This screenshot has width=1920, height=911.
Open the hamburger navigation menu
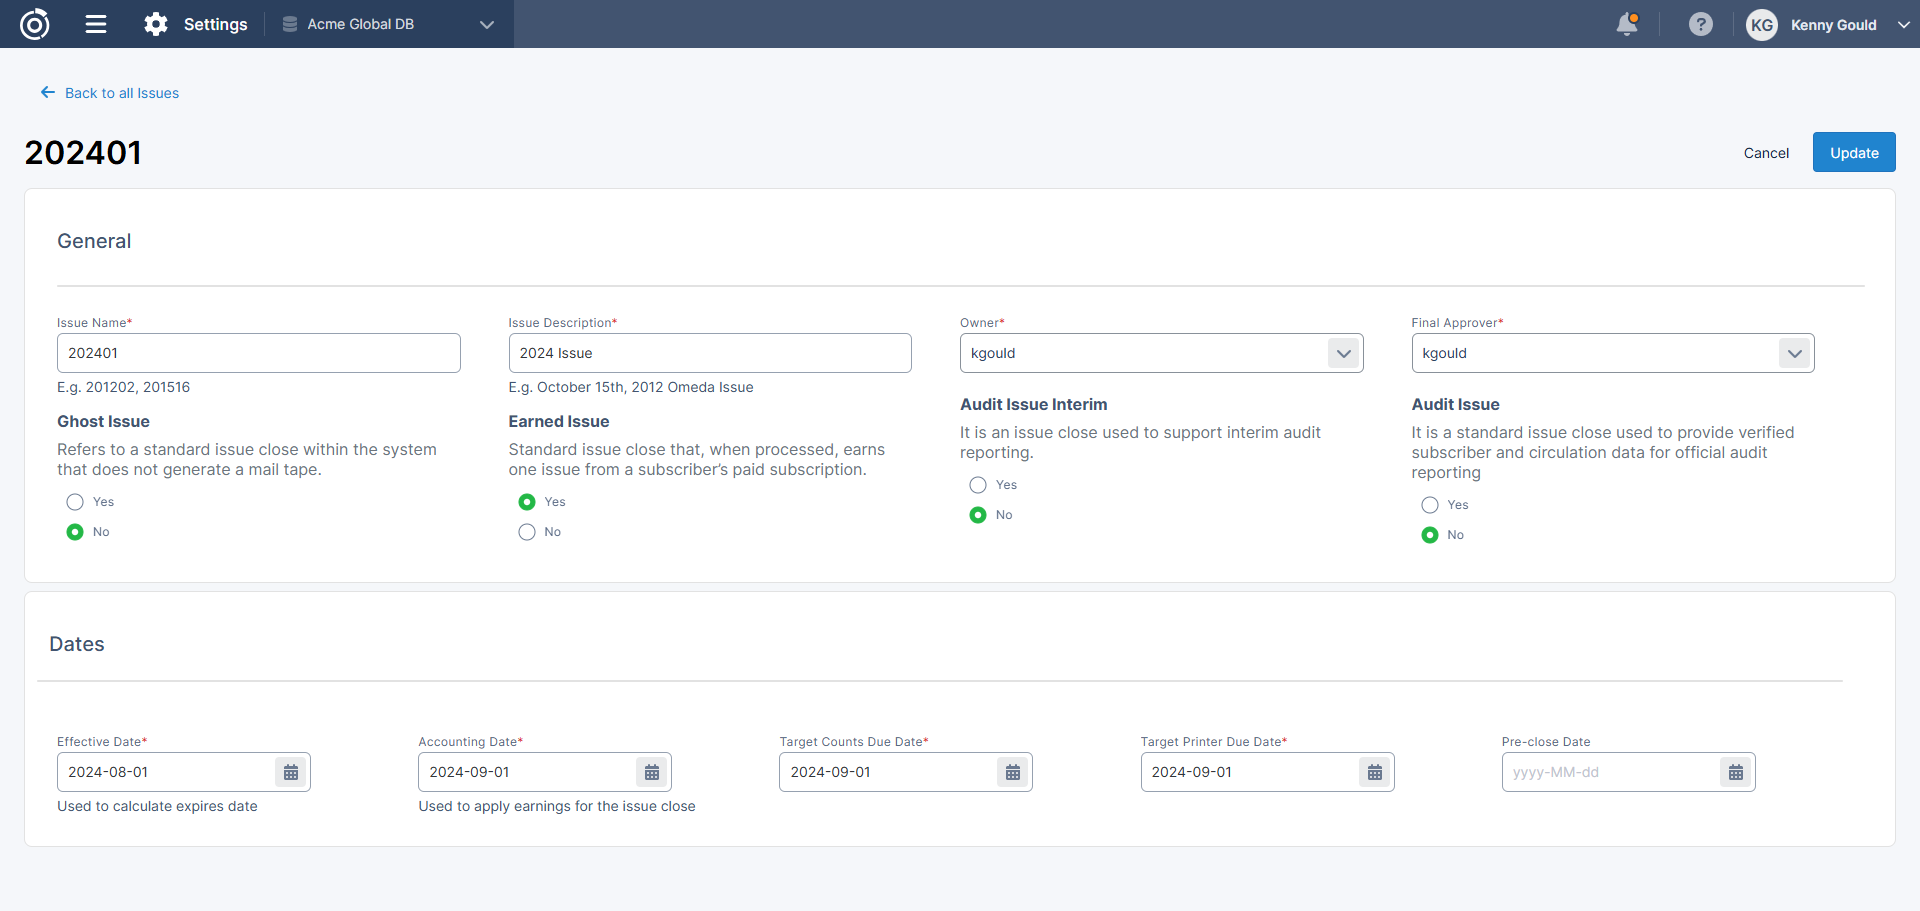96,24
